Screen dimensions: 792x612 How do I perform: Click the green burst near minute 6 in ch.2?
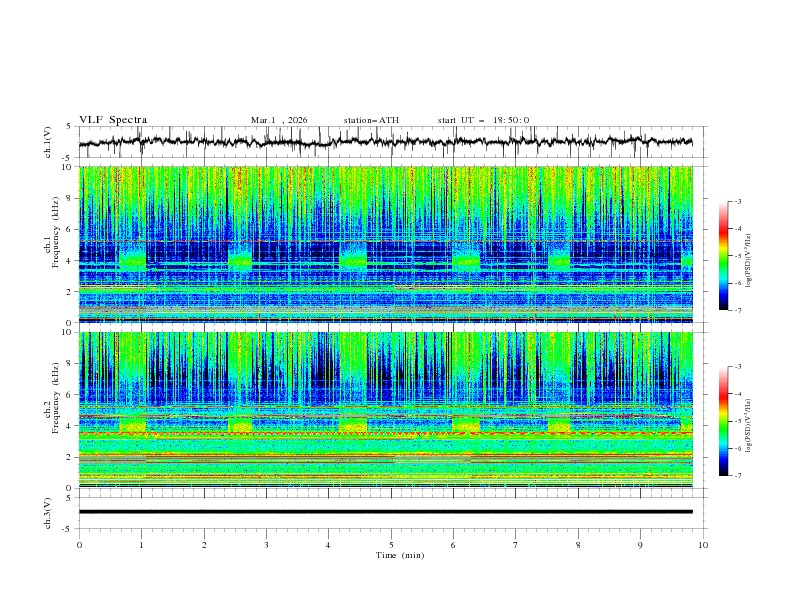466,425
